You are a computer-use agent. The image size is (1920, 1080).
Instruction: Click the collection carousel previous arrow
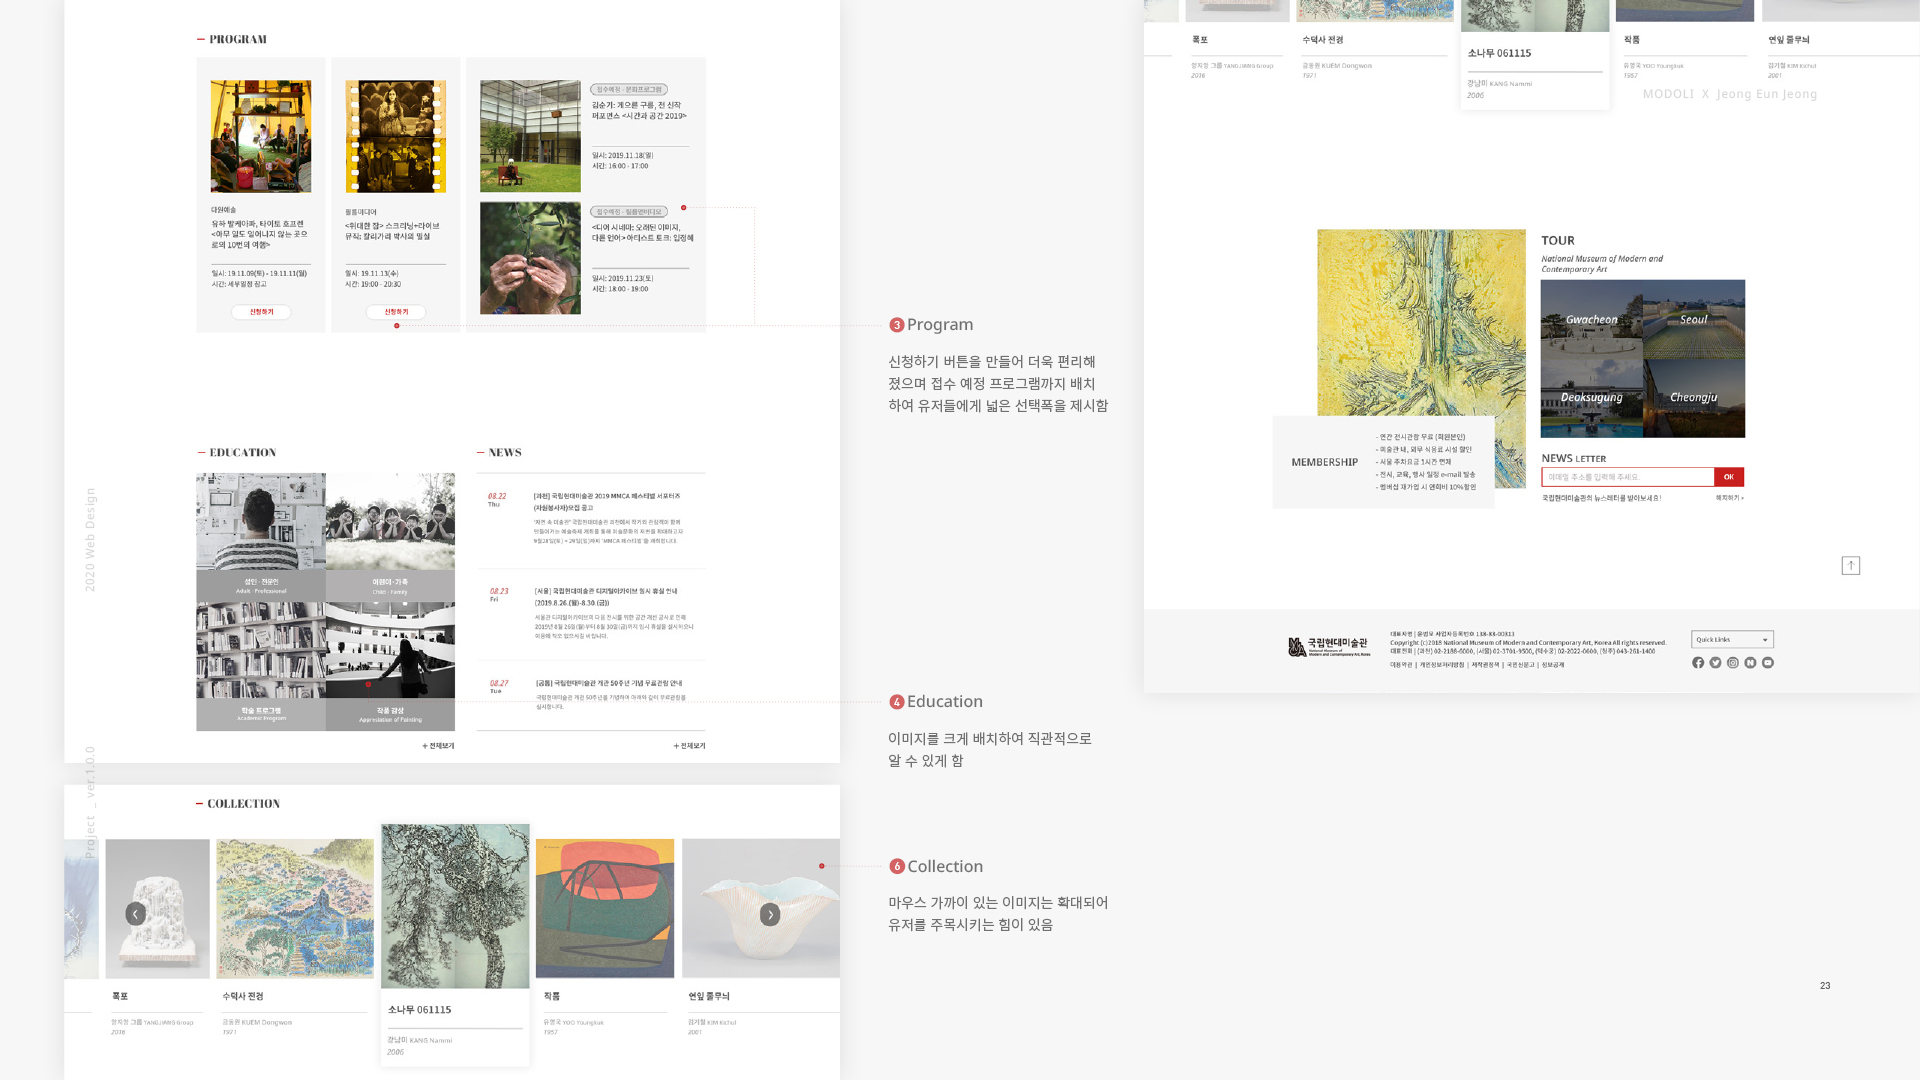pyautogui.click(x=135, y=914)
